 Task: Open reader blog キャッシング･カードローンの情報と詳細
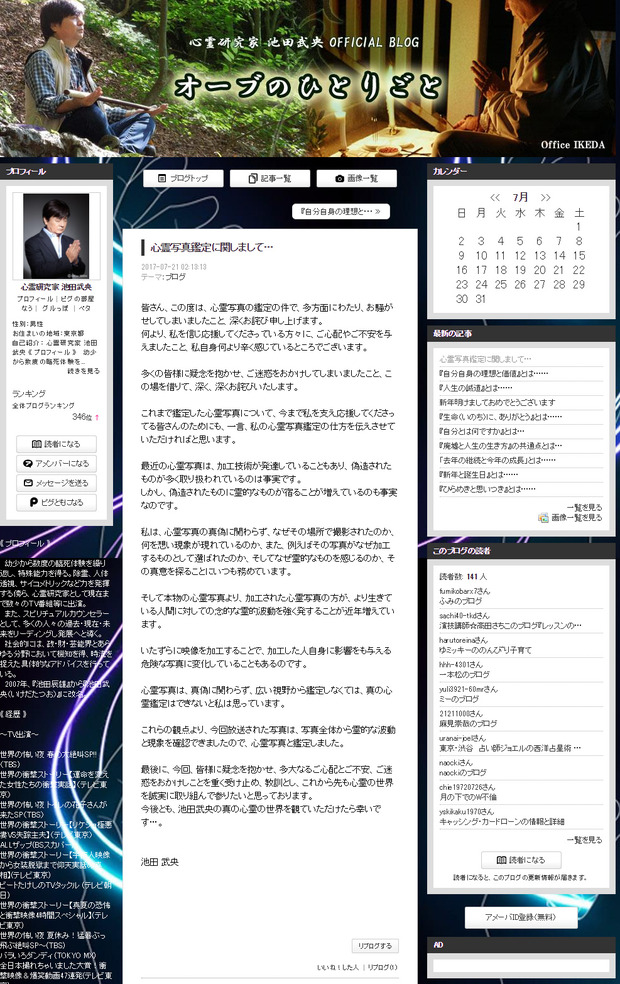tap(501, 821)
